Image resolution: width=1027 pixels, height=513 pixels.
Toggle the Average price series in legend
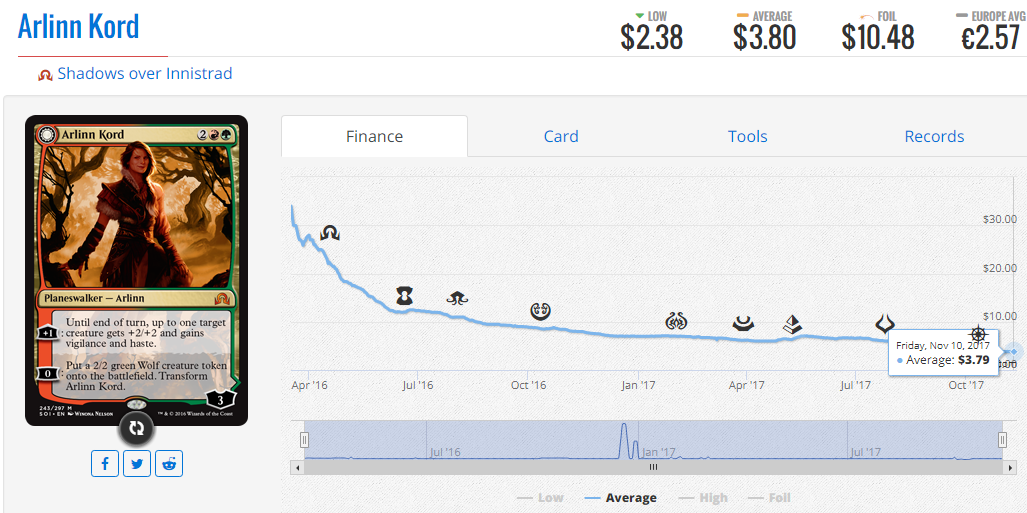pos(621,498)
